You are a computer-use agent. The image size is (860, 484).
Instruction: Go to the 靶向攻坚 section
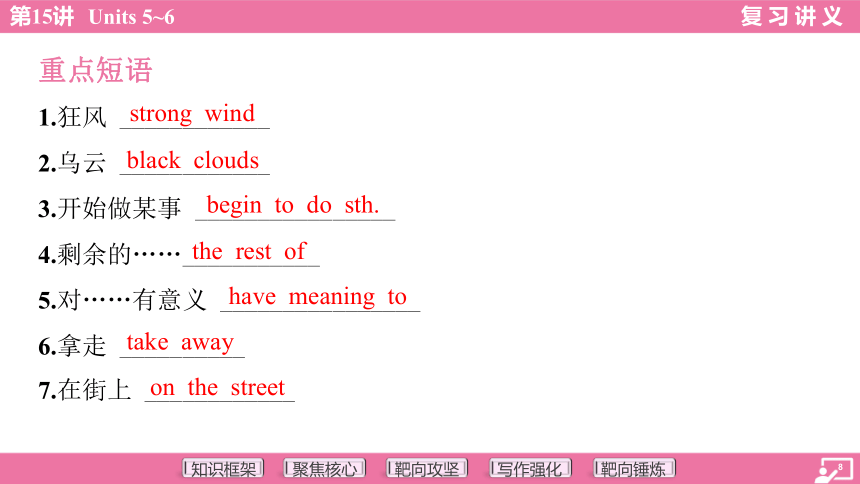427,469
